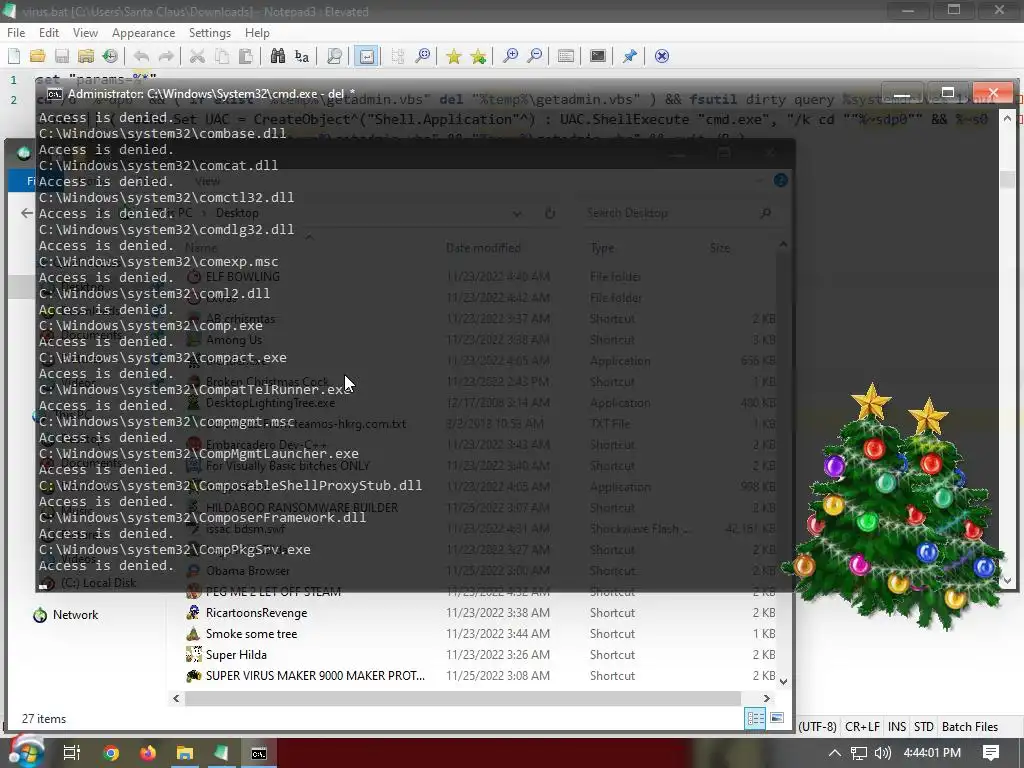Select Smoke some tree shortcut in Explorer
Image resolution: width=1024 pixels, height=768 pixels.
tap(251, 633)
